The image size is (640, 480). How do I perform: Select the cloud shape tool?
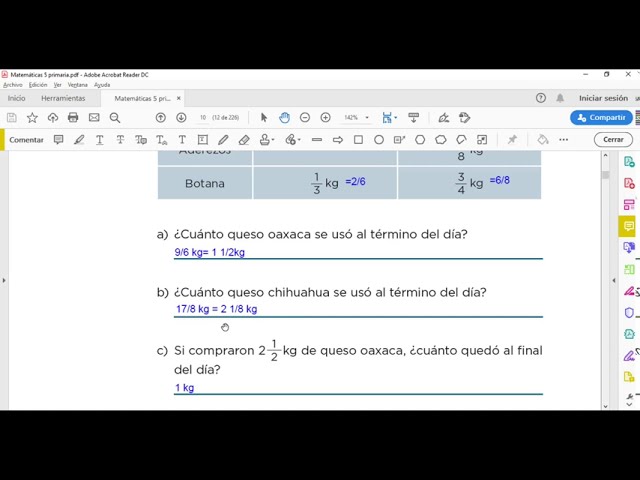441,140
